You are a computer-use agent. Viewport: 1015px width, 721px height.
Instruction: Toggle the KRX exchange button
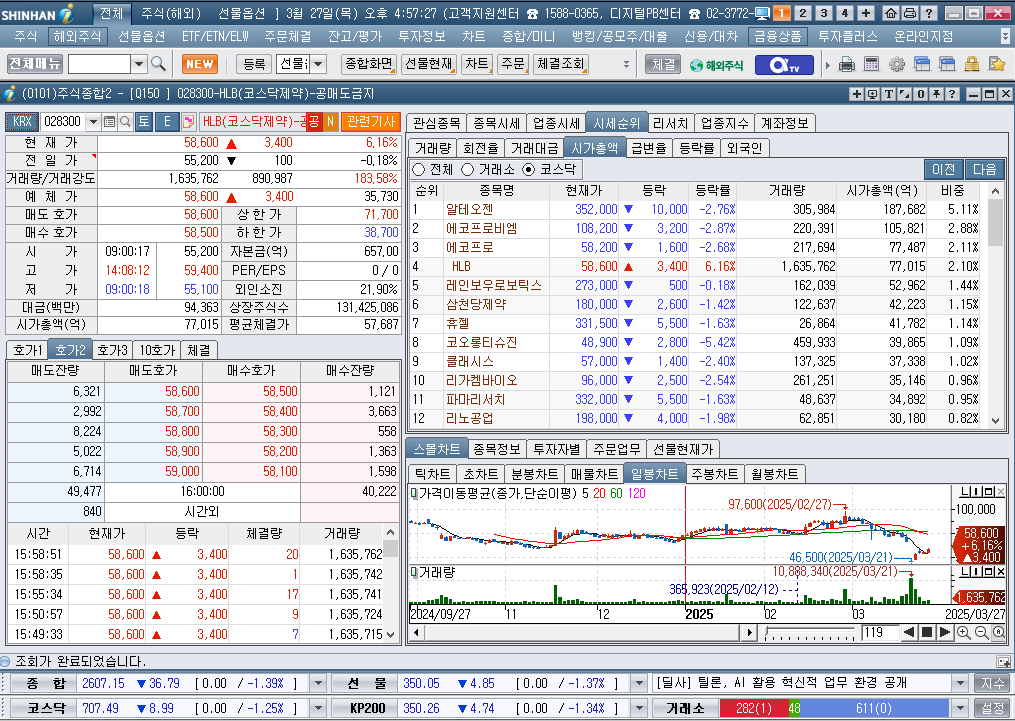(22, 122)
